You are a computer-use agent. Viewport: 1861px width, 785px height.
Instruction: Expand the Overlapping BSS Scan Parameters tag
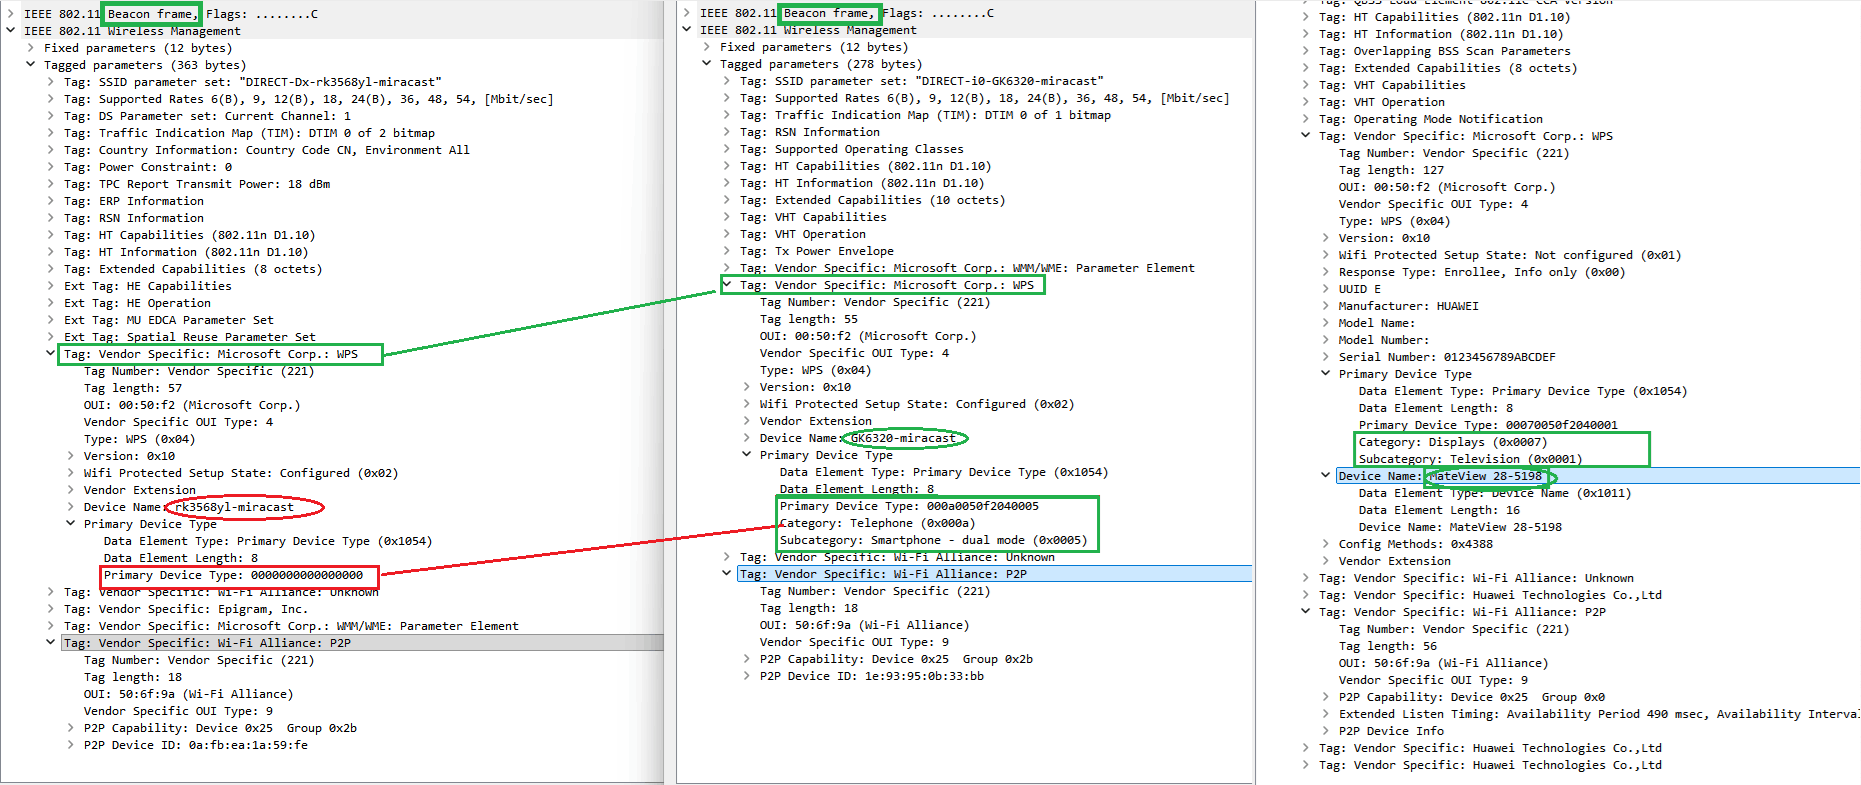pyautogui.click(x=1306, y=51)
